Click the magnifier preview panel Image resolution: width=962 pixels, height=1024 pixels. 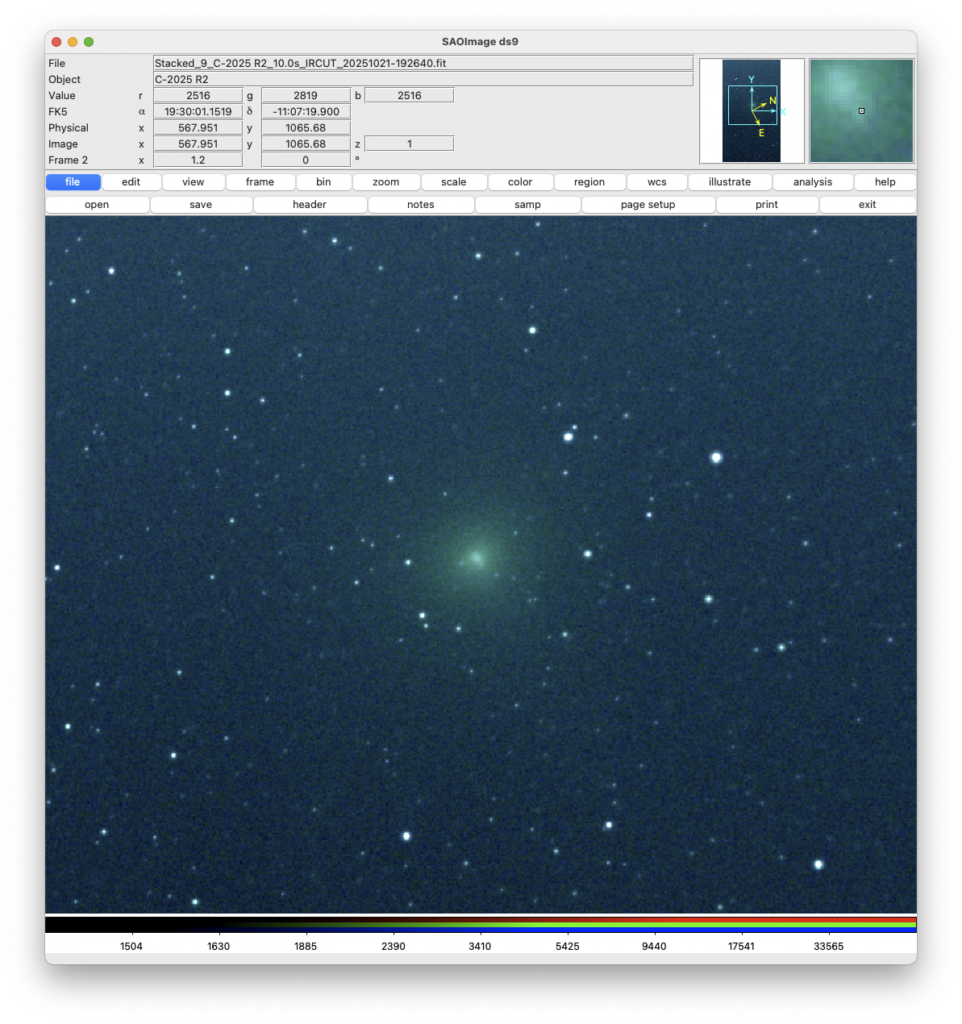[x=861, y=111]
